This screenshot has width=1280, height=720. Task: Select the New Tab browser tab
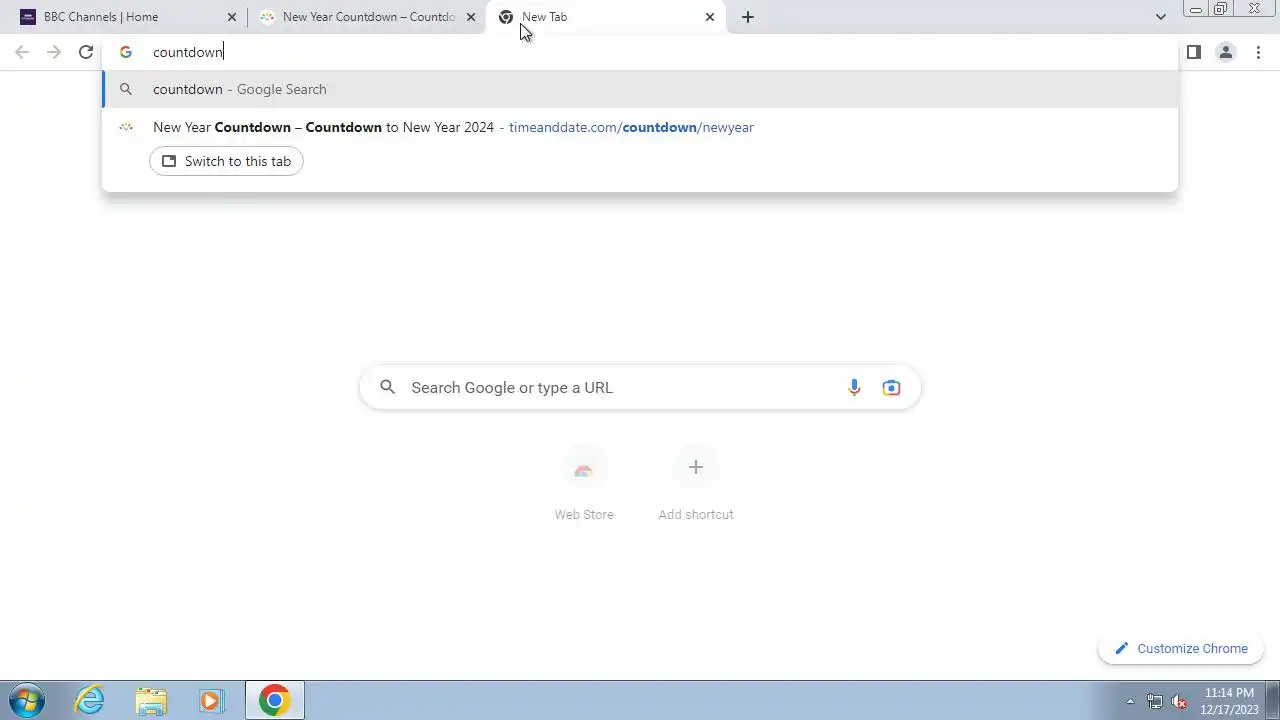tap(606, 17)
